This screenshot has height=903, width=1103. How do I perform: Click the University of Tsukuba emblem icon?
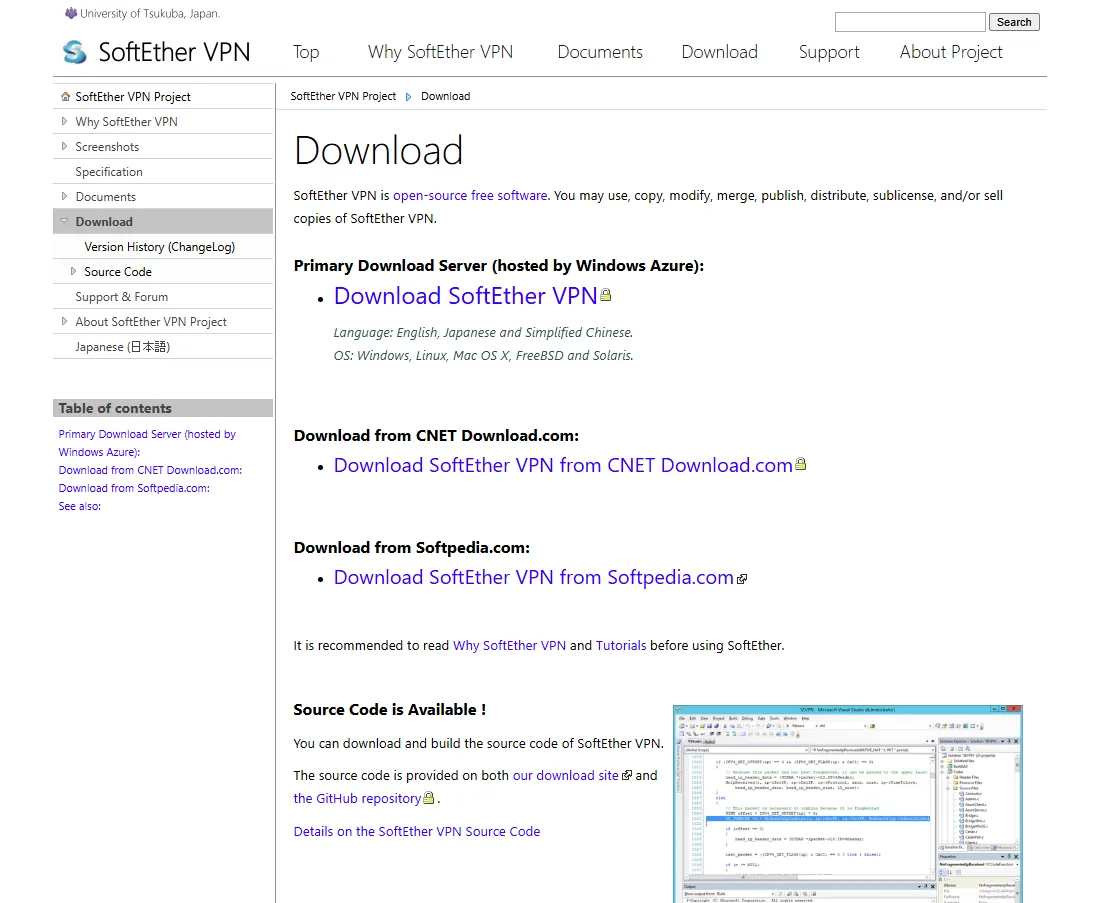(70, 13)
